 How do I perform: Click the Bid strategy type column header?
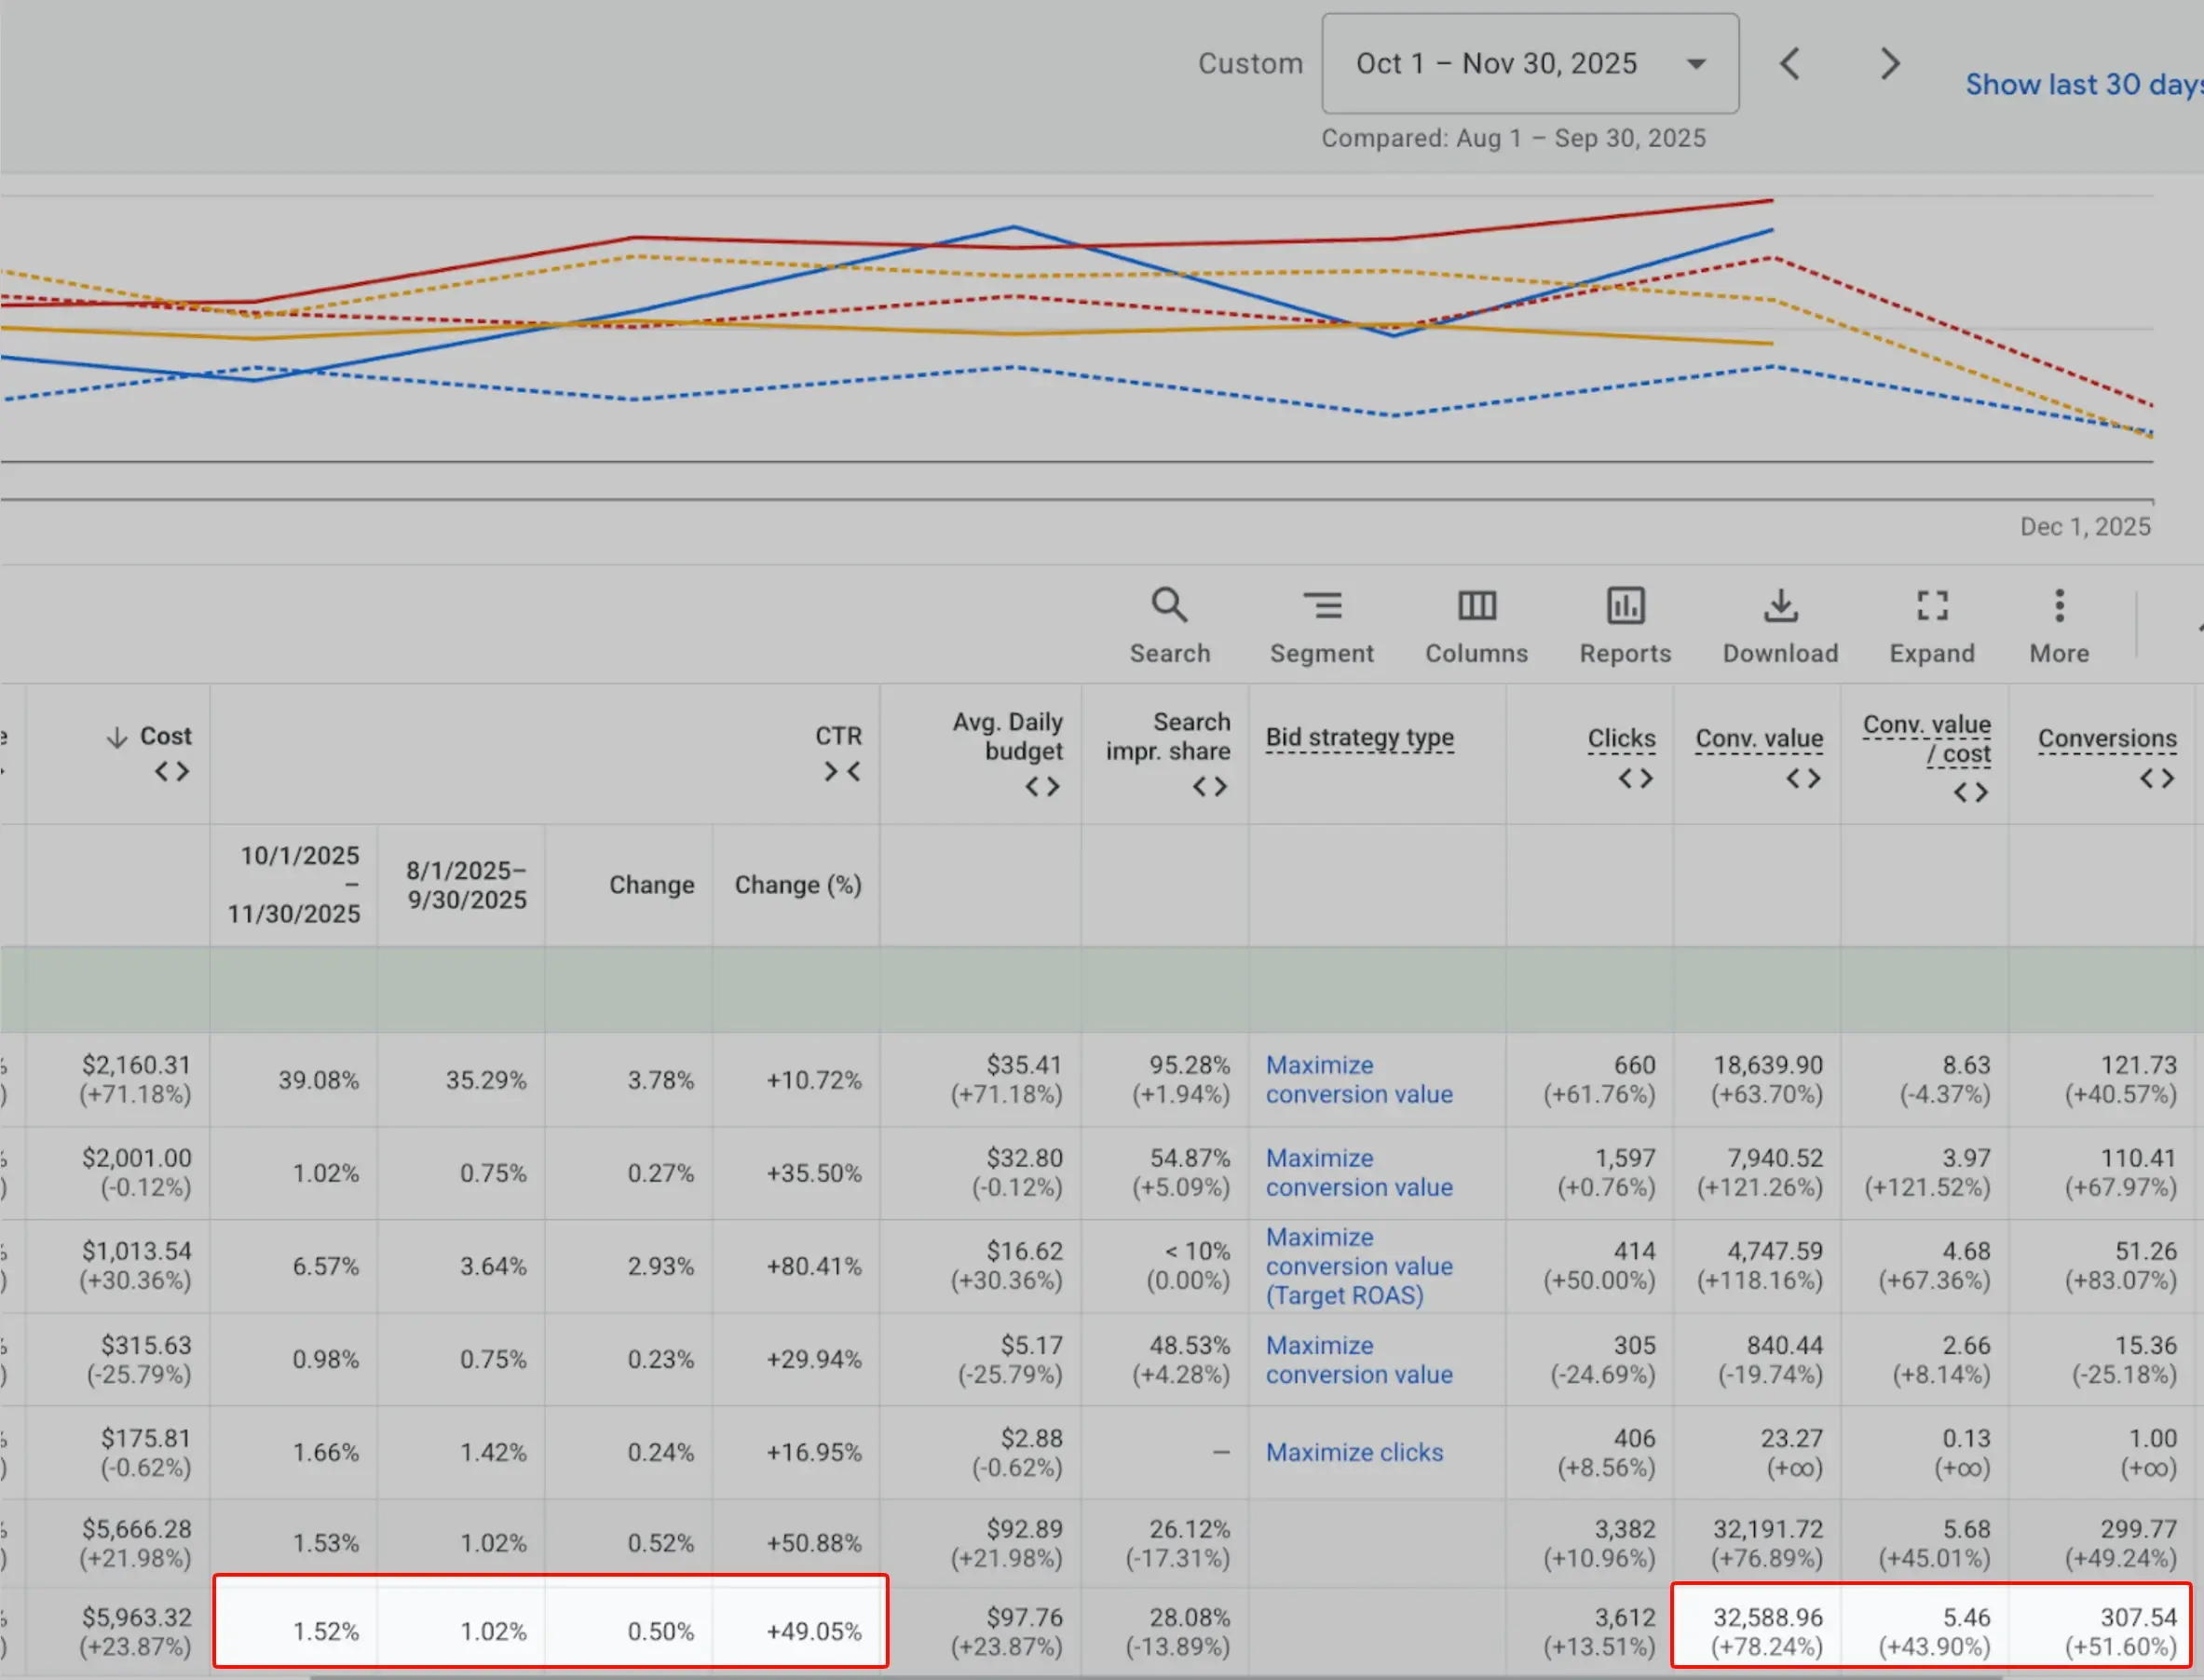tap(1360, 737)
